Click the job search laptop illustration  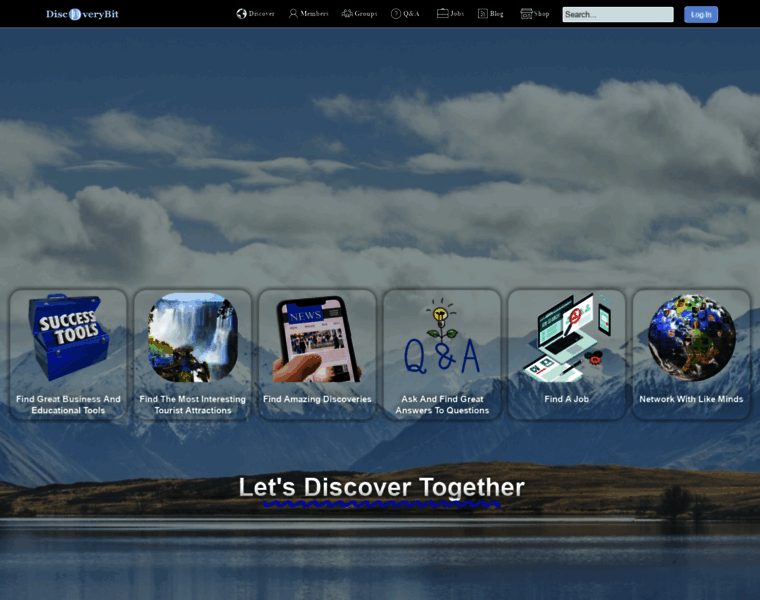coord(567,337)
